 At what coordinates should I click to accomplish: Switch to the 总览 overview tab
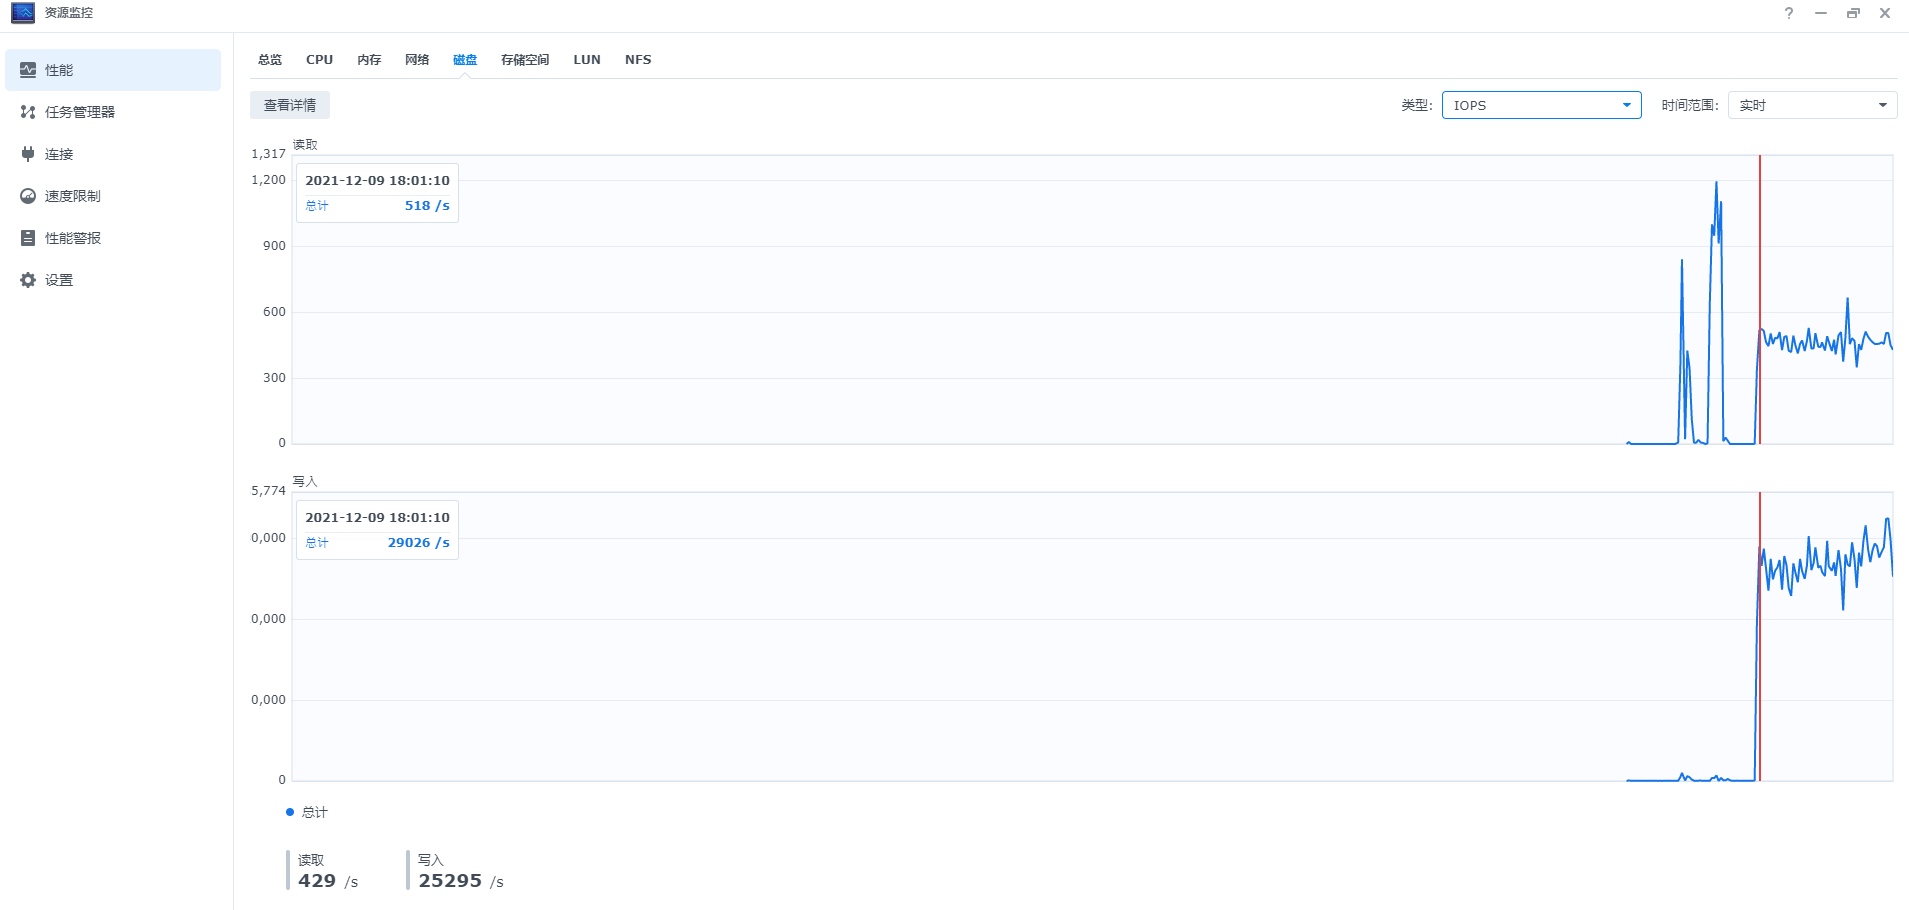click(270, 60)
